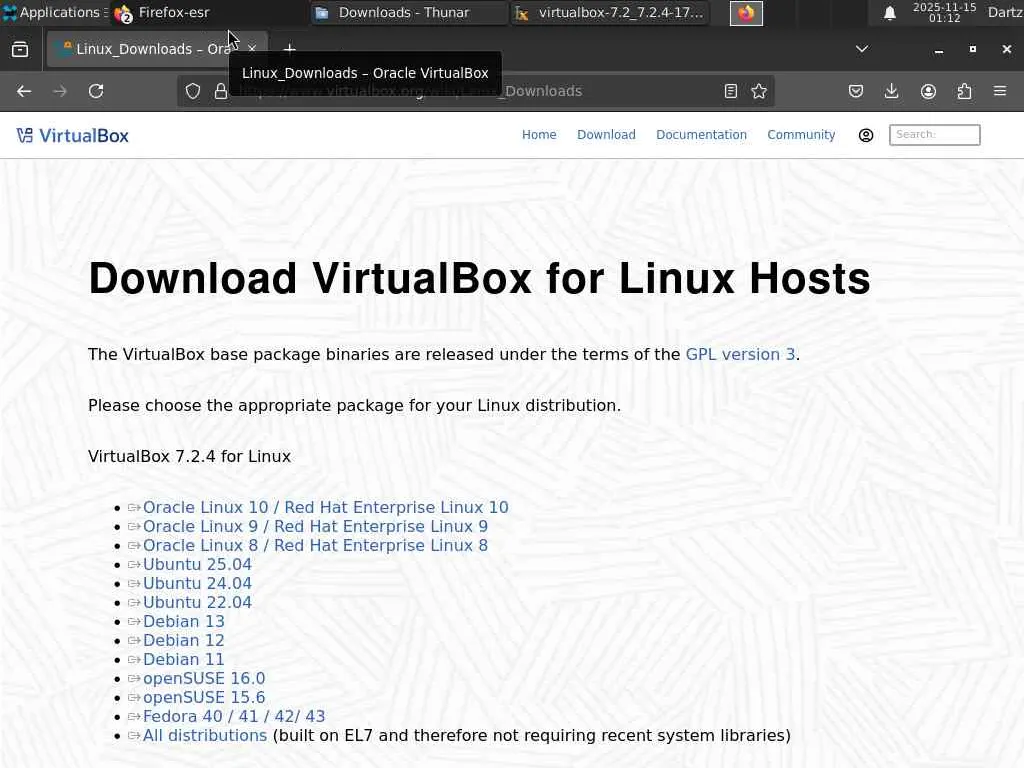Image resolution: width=1024 pixels, height=768 pixels.
Task: Download the Debian 12 package
Action: pyautogui.click(x=184, y=640)
